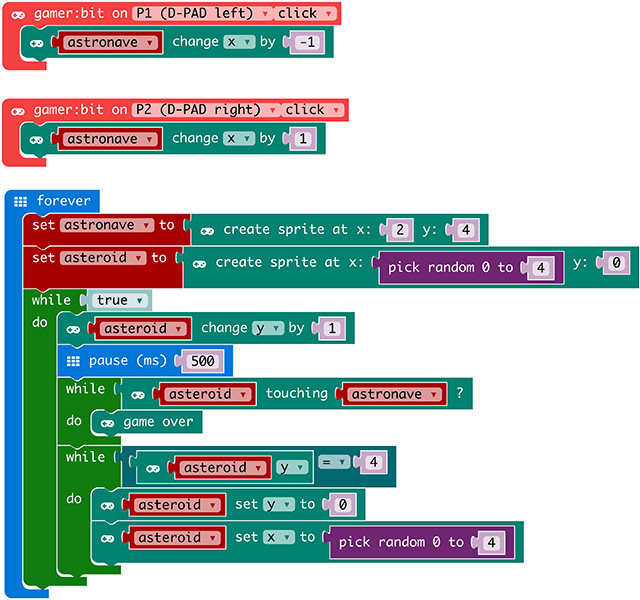Select the game over block
The width and height of the screenshot is (640, 600).
click(157, 422)
